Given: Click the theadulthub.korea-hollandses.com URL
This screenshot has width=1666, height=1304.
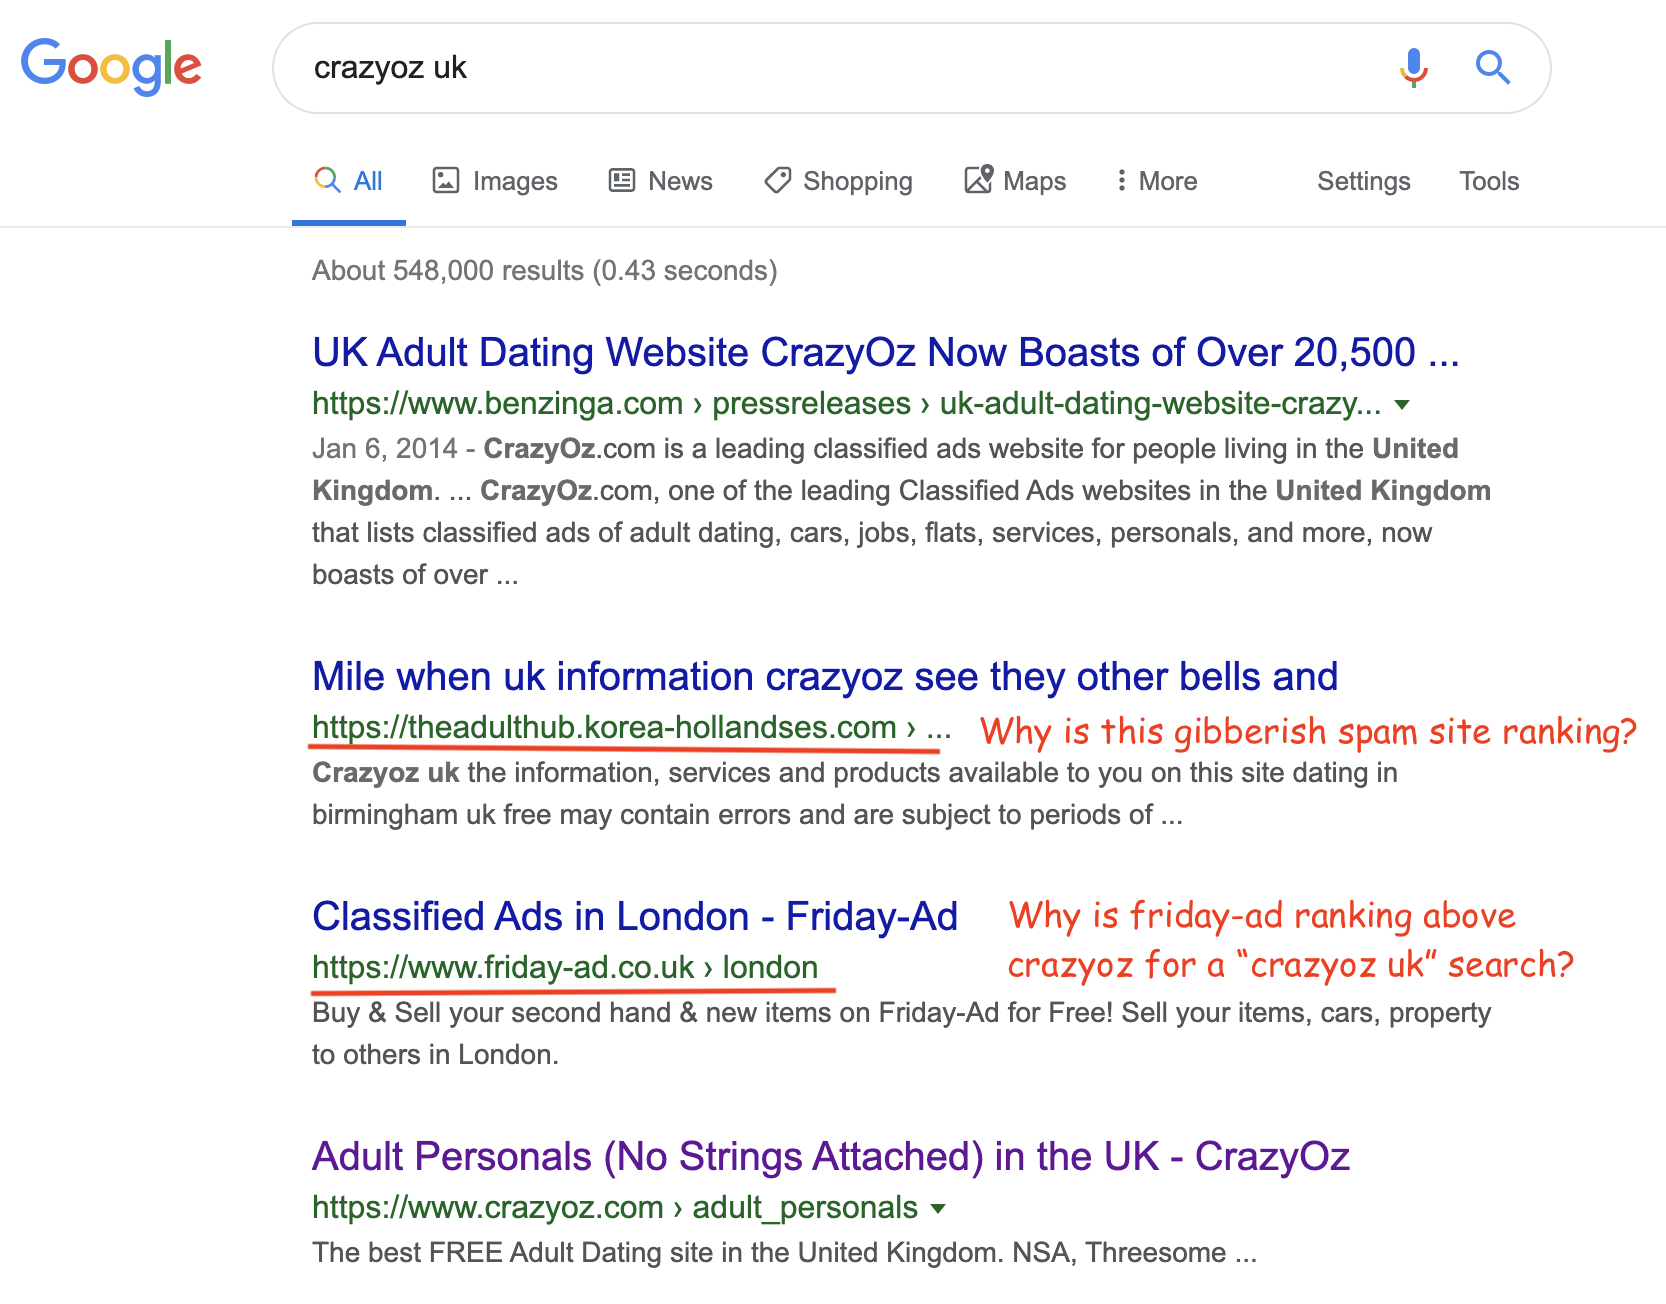Looking at the screenshot, I should pyautogui.click(x=631, y=728).
